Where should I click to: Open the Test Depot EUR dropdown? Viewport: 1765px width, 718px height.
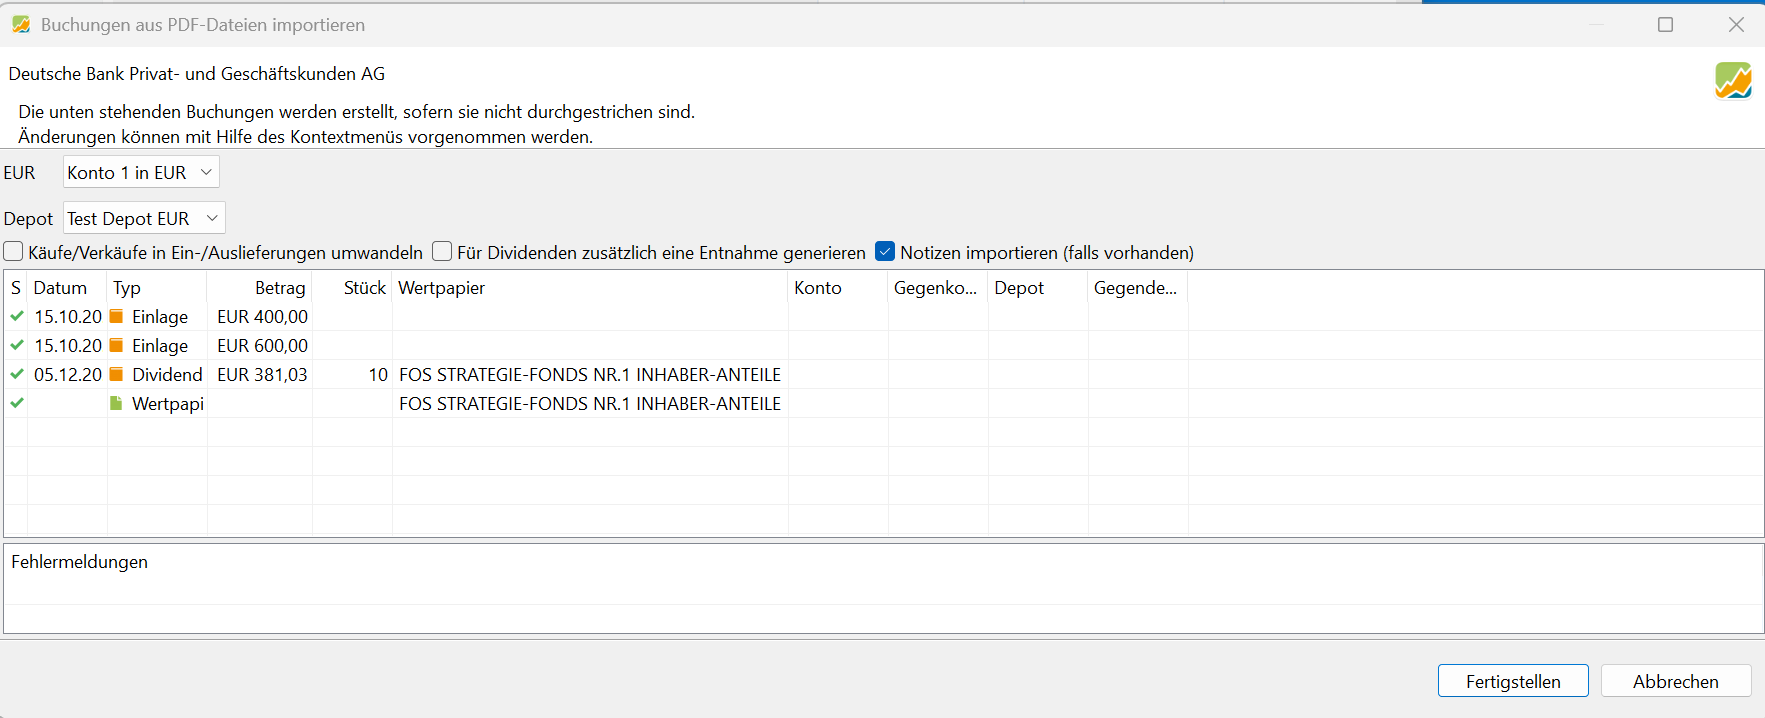point(144,218)
